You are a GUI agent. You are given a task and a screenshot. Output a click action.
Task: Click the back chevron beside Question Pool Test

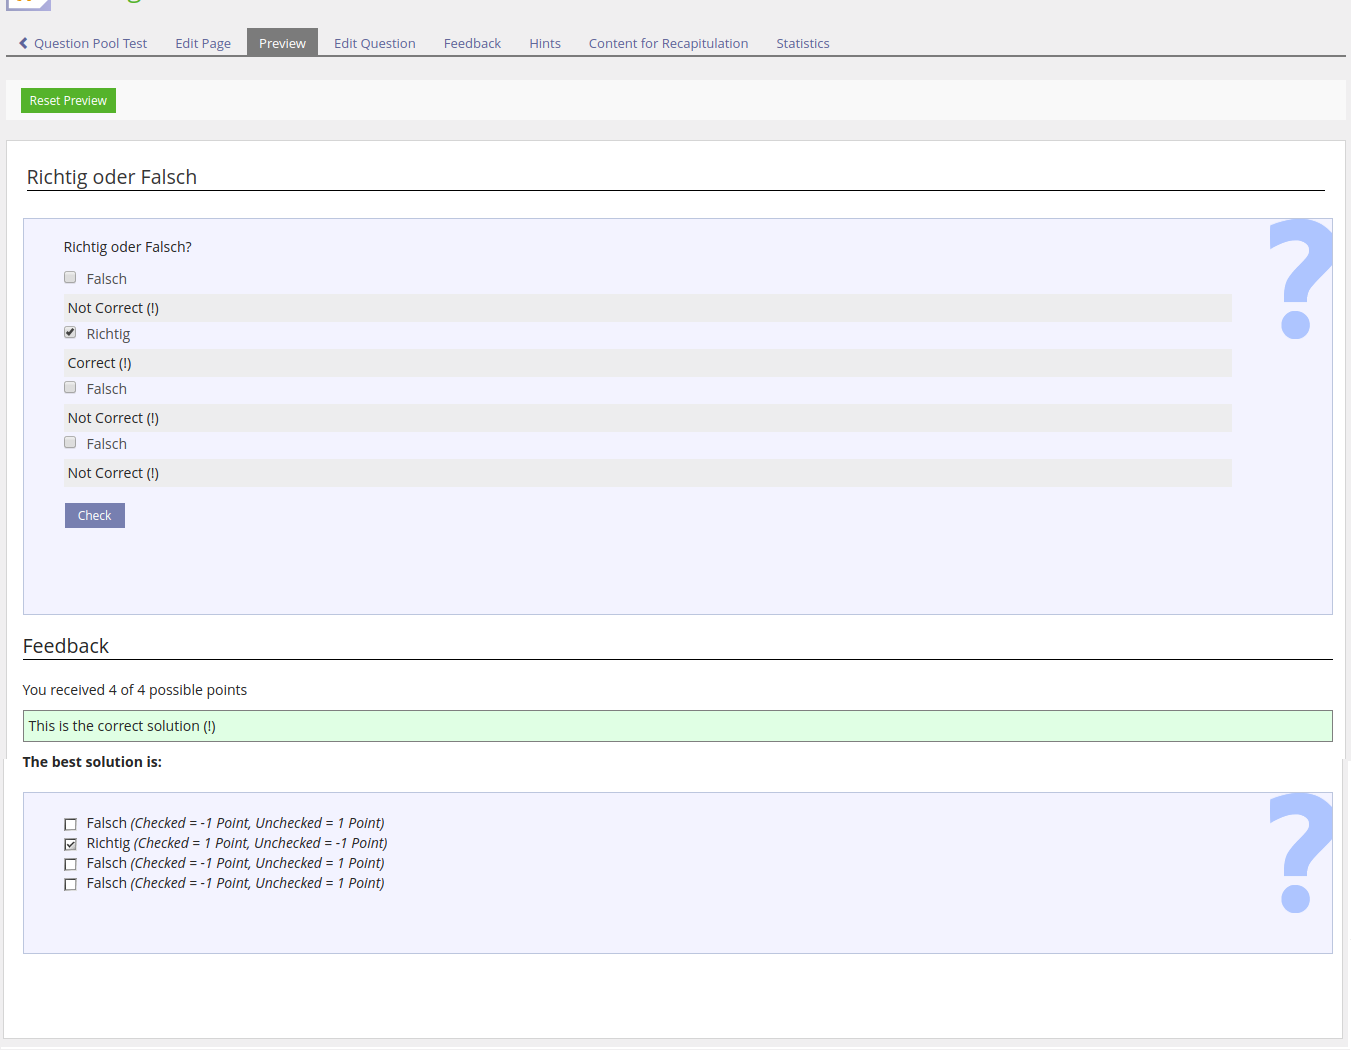click(x=24, y=43)
